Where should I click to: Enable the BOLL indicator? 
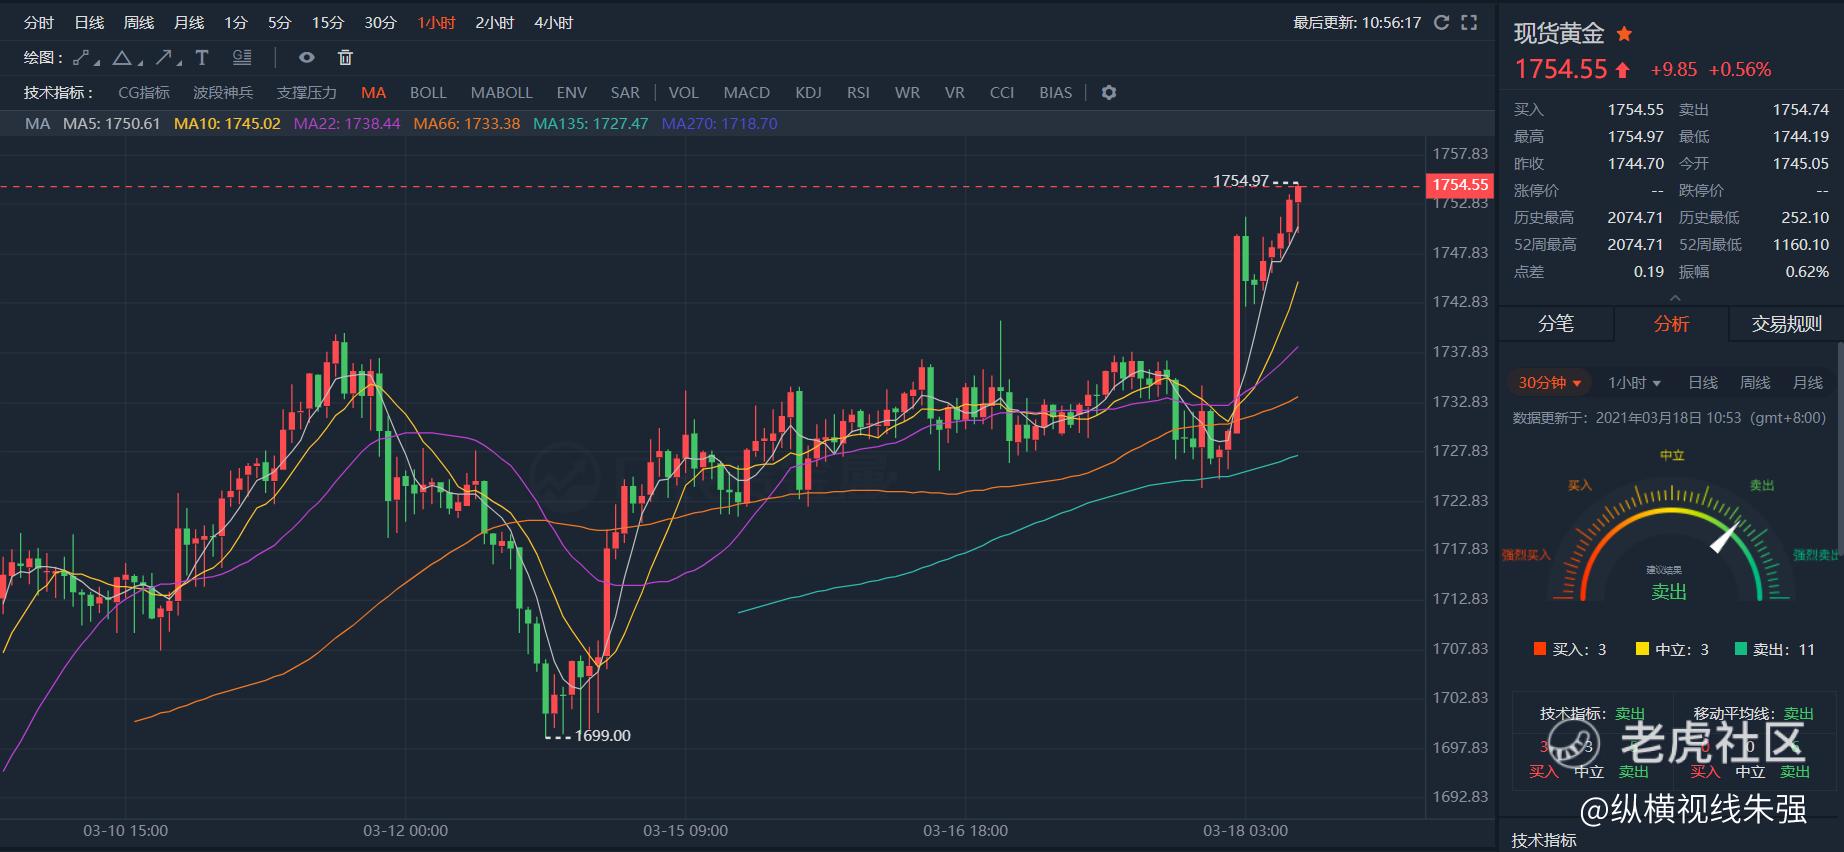428,93
